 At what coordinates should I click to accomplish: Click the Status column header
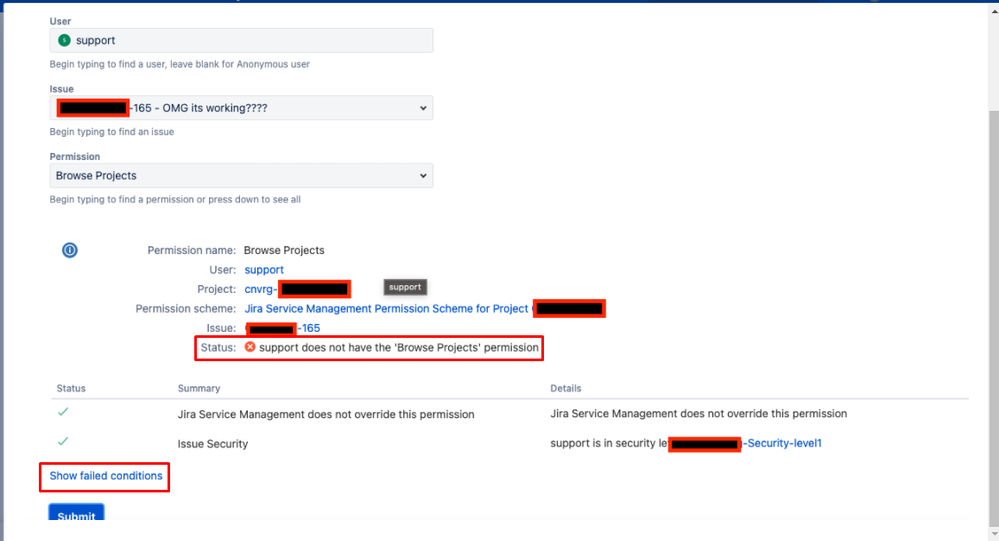71,388
